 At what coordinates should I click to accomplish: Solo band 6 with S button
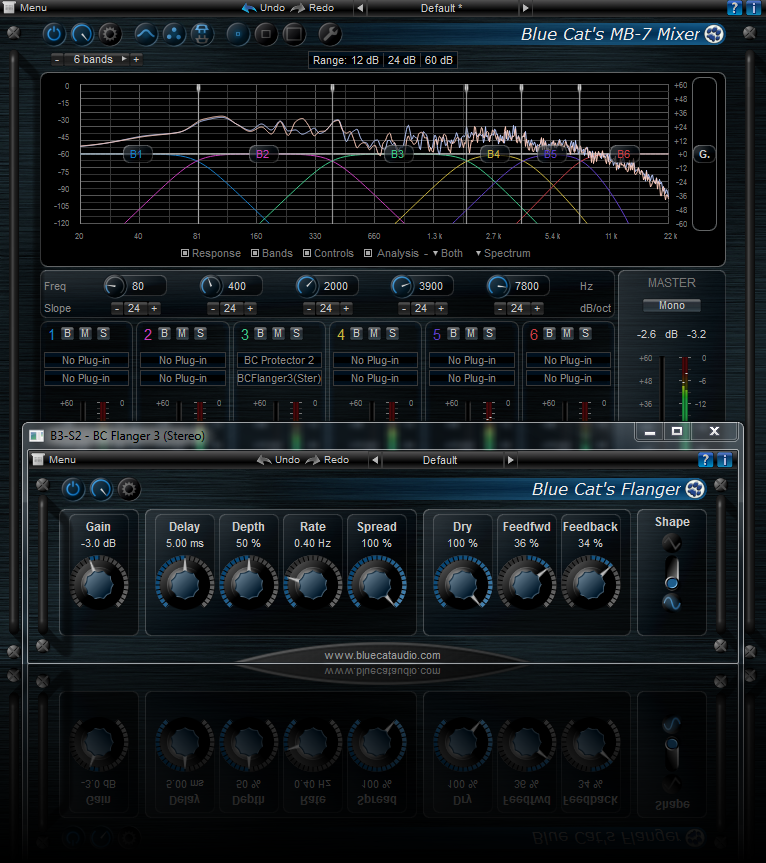click(x=585, y=333)
